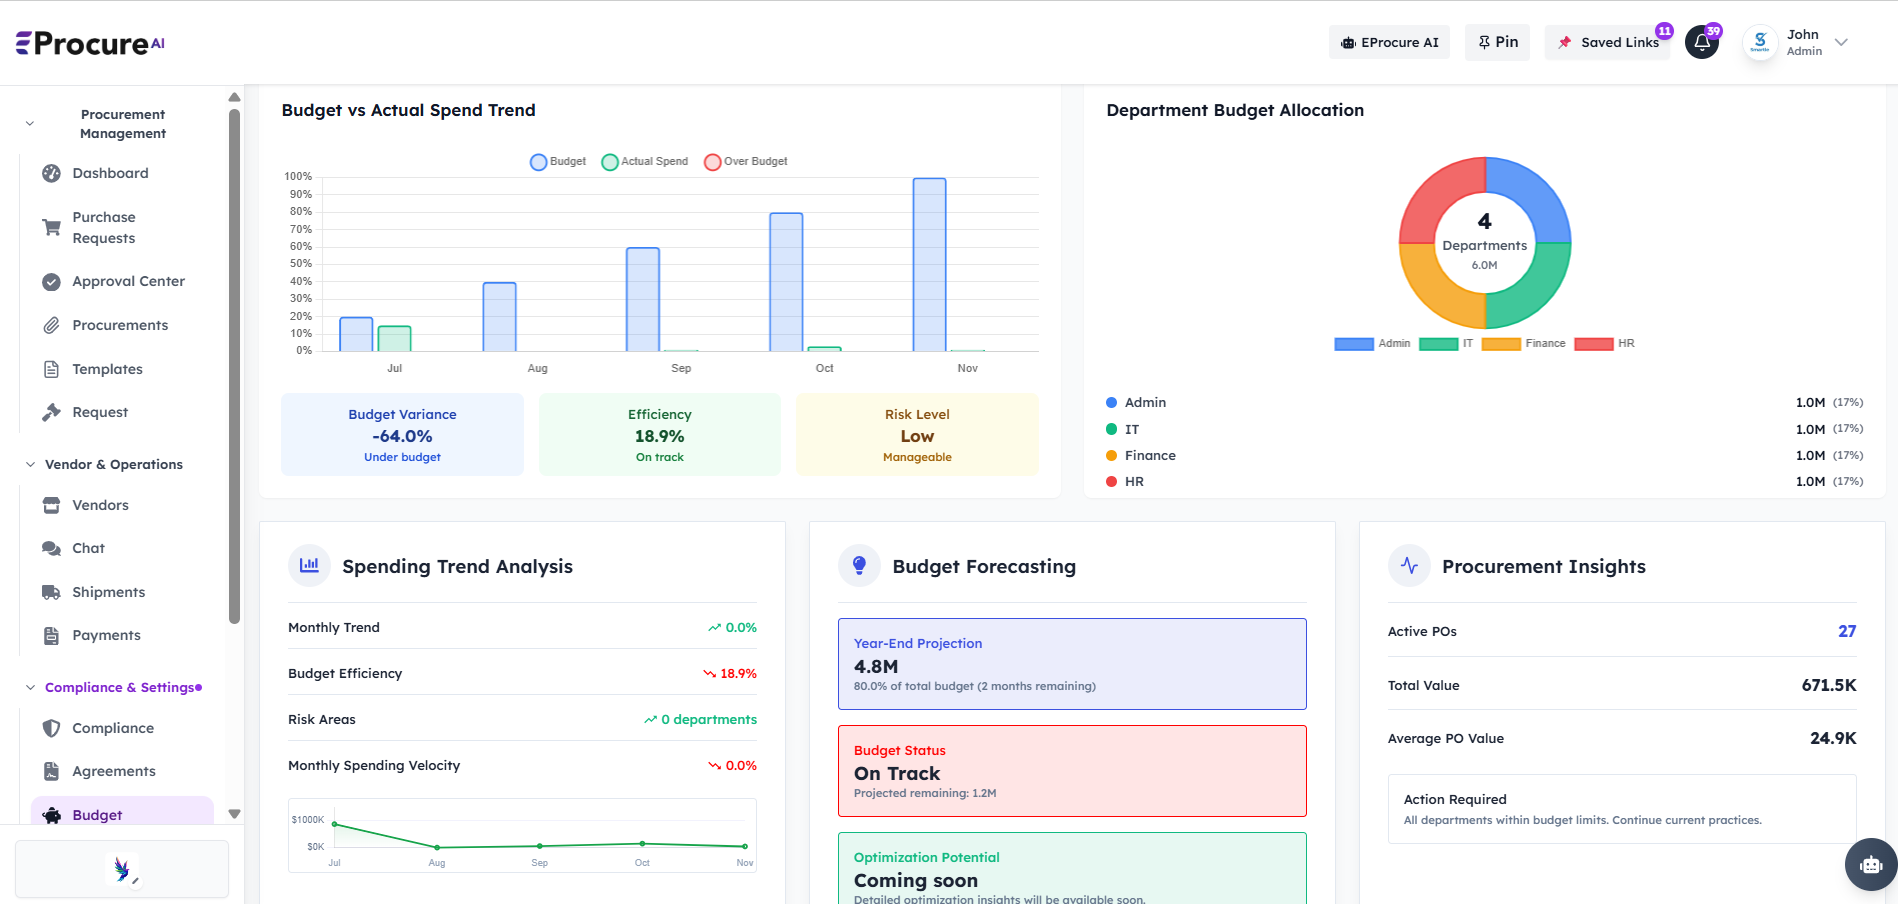
Task: Click the Procurements paperclip icon
Action: (51, 325)
